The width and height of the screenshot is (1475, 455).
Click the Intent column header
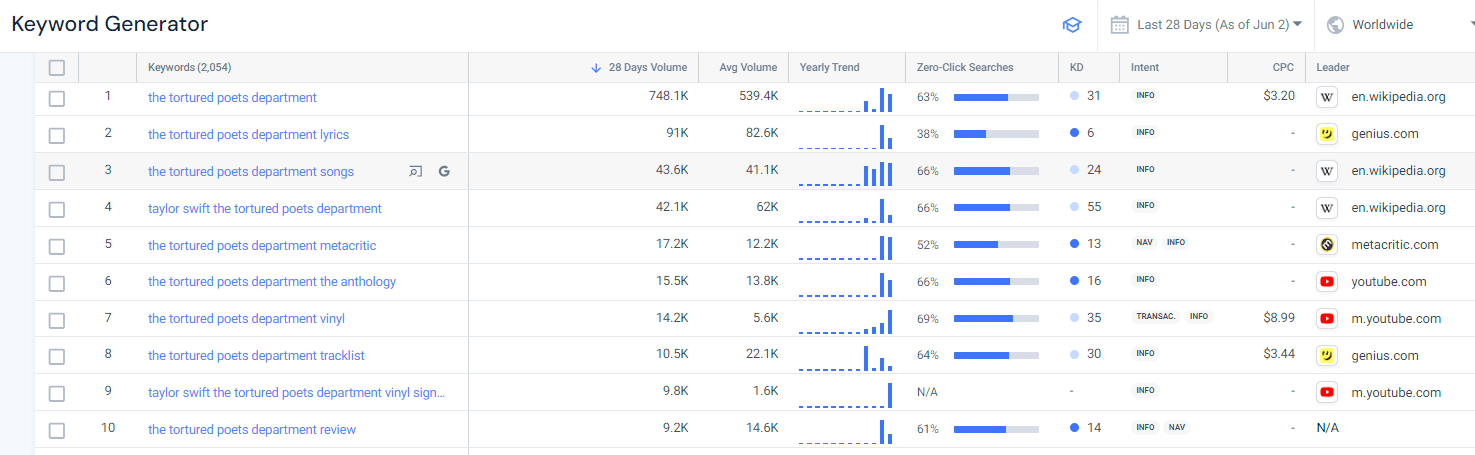(1145, 68)
